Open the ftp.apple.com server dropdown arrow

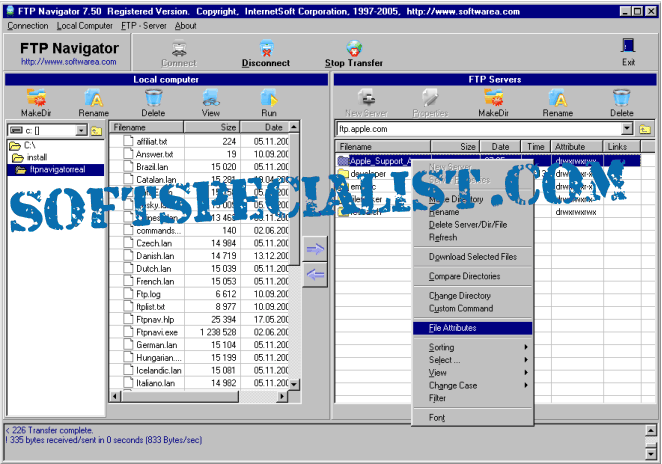point(627,128)
